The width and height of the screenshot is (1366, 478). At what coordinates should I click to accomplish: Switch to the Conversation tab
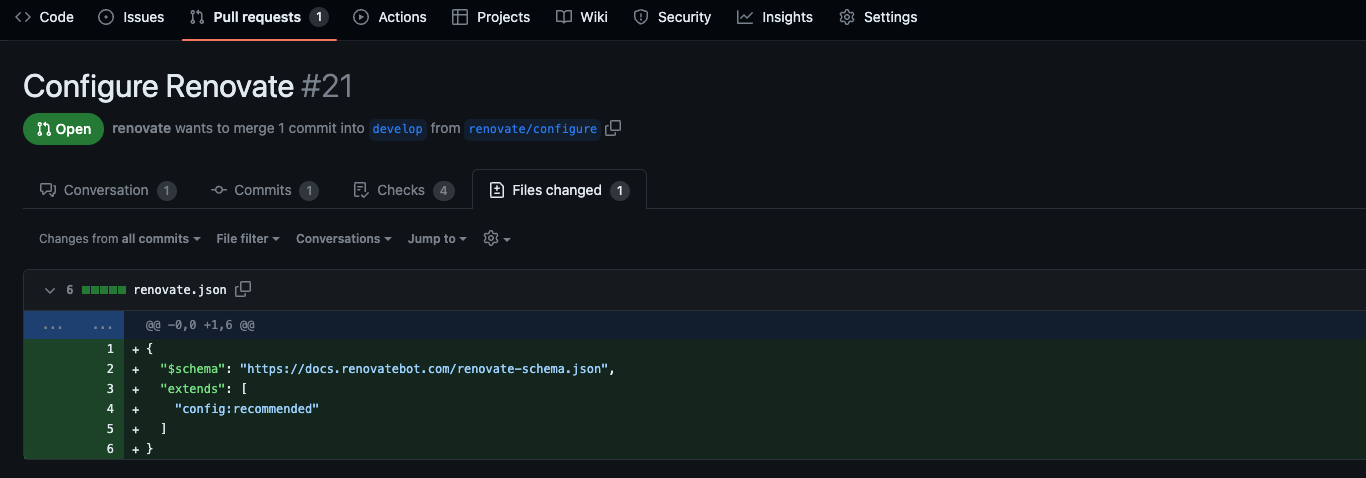coord(107,190)
